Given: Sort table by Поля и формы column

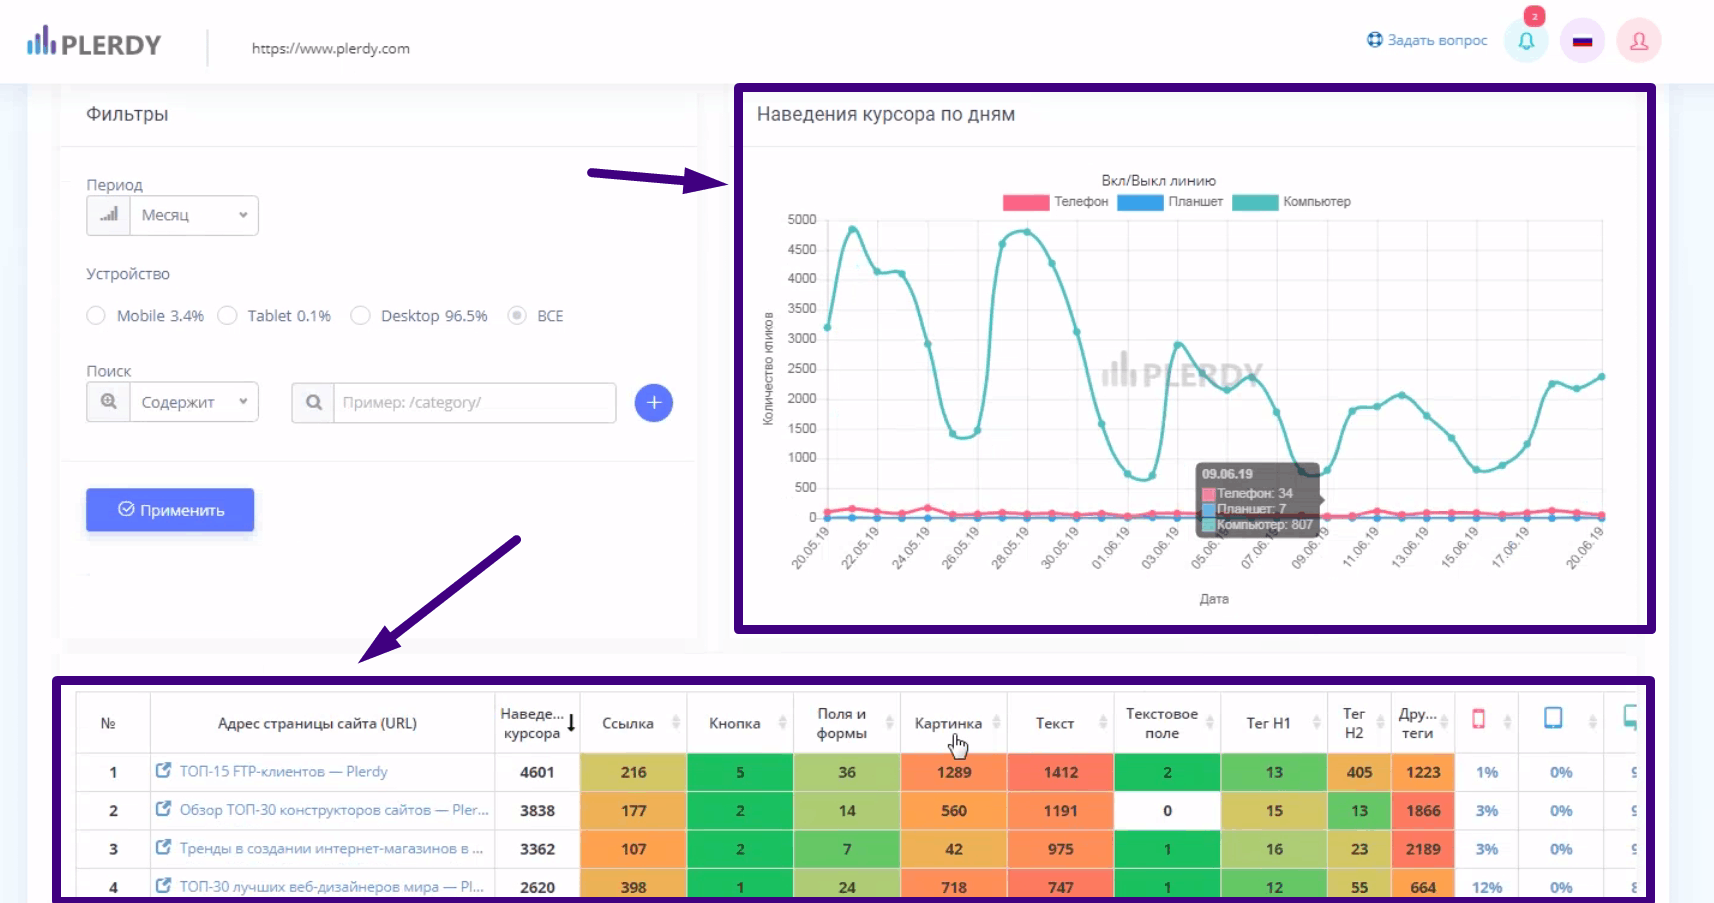Looking at the screenshot, I should [x=889, y=723].
